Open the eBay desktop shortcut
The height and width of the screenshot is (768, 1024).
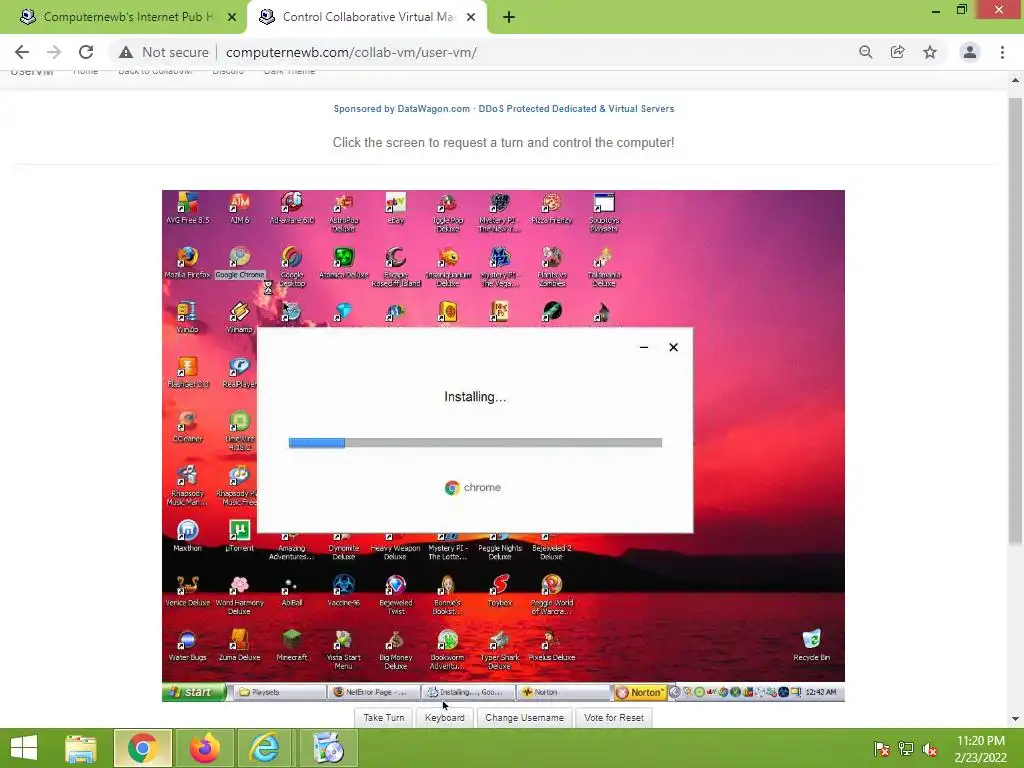[396, 209]
